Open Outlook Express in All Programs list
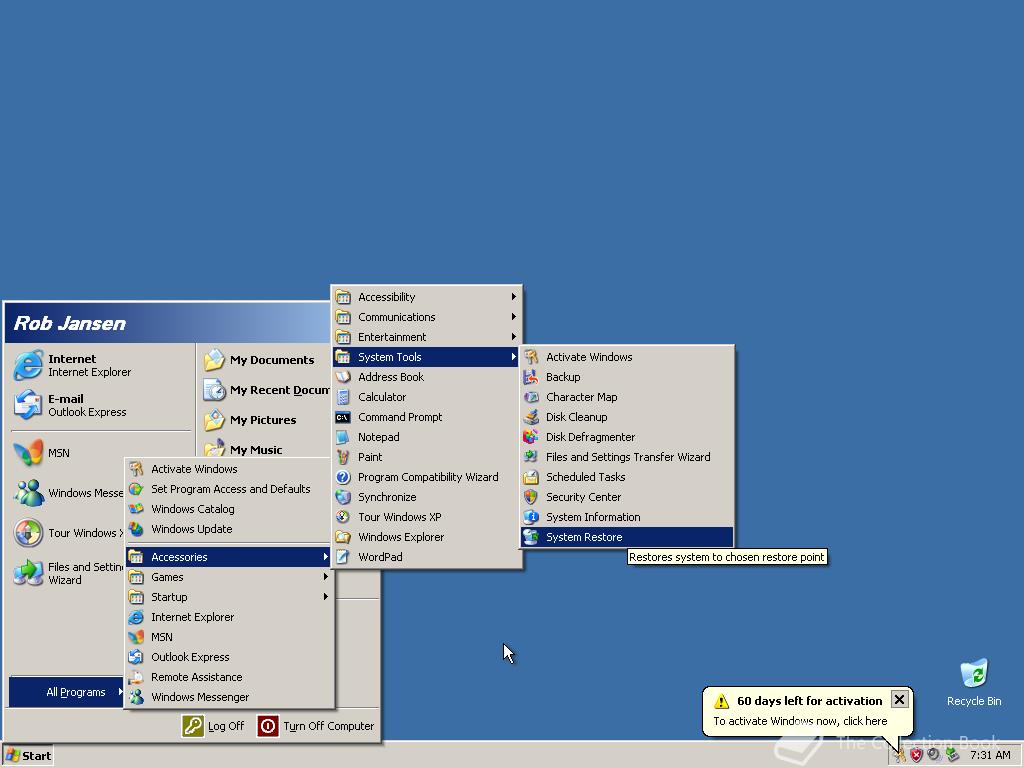This screenshot has height=768, width=1024. [229, 657]
